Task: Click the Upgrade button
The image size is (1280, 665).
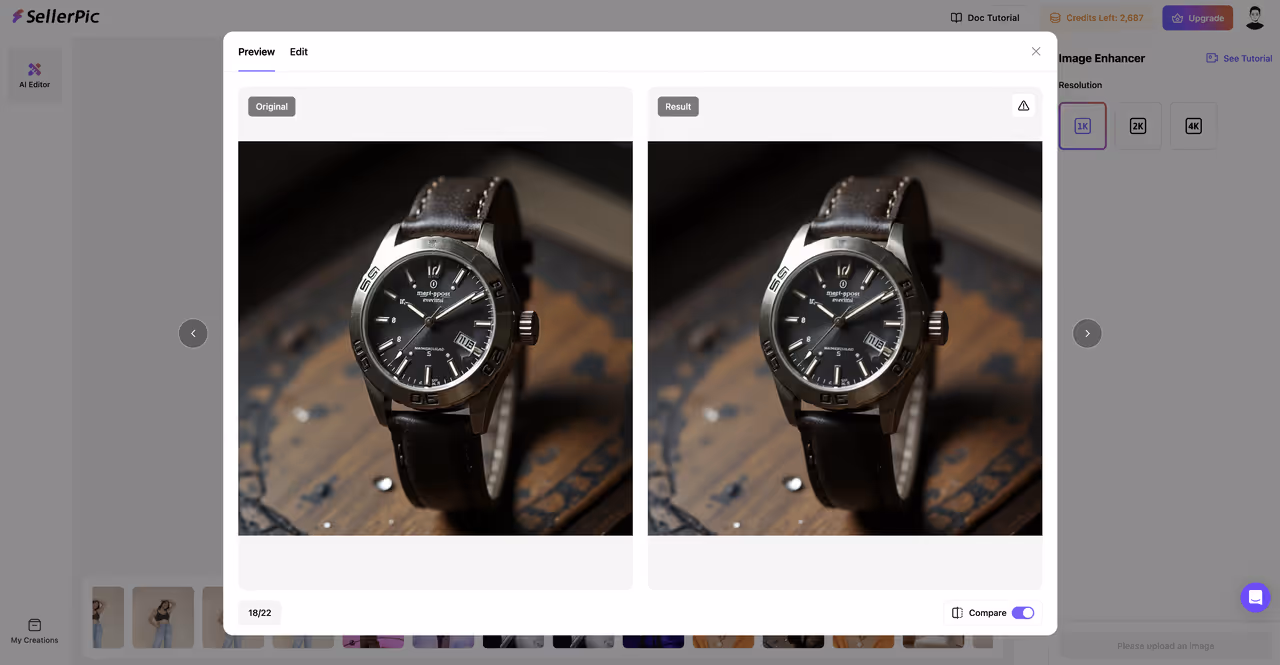Action: [1197, 17]
